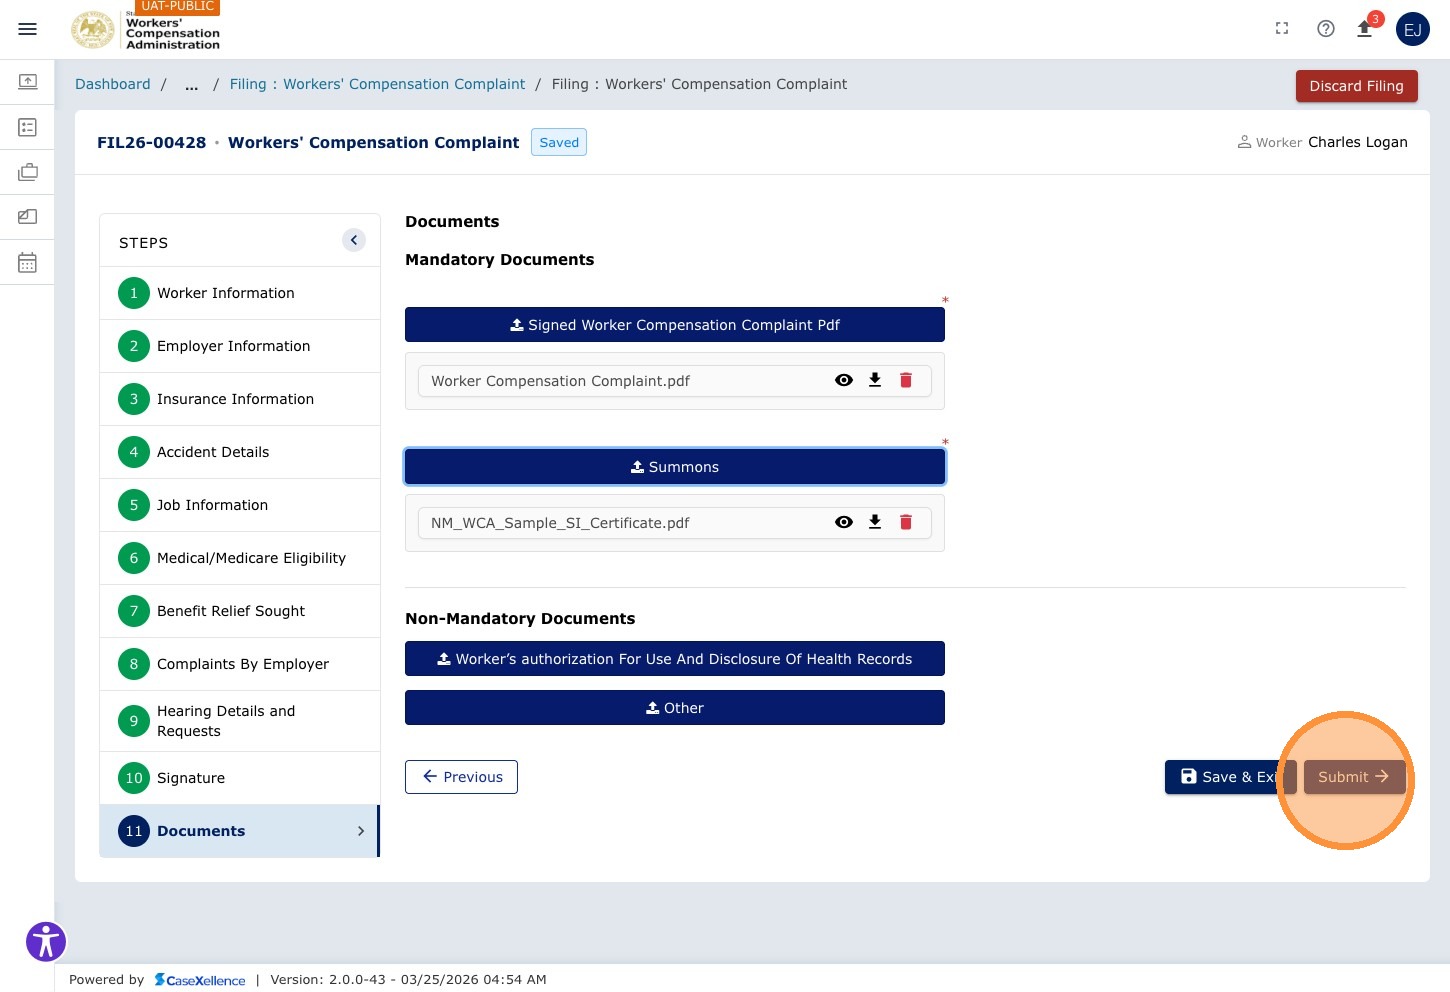Go to step 8 Complaints By Employer

tap(240, 664)
